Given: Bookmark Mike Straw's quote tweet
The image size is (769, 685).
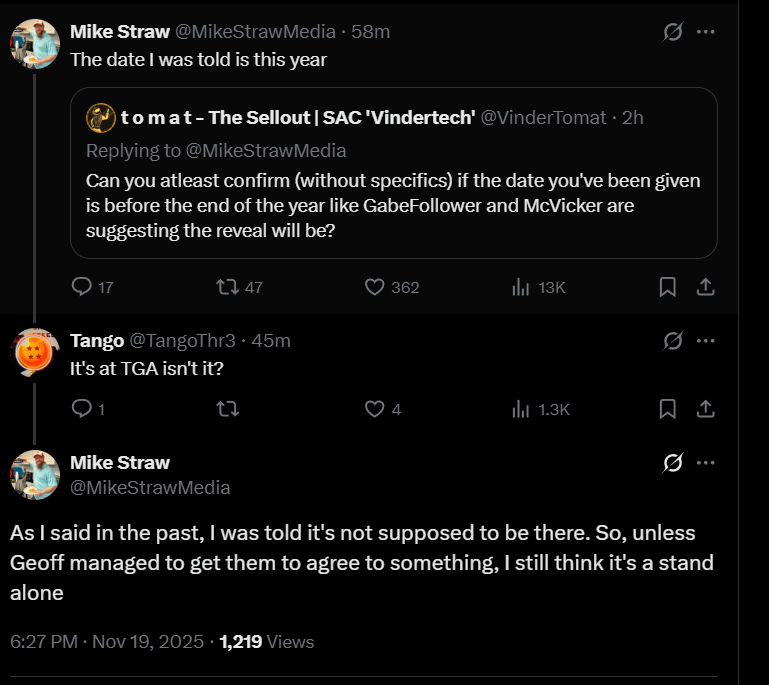Looking at the screenshot, I should click(x=667, y=287).
